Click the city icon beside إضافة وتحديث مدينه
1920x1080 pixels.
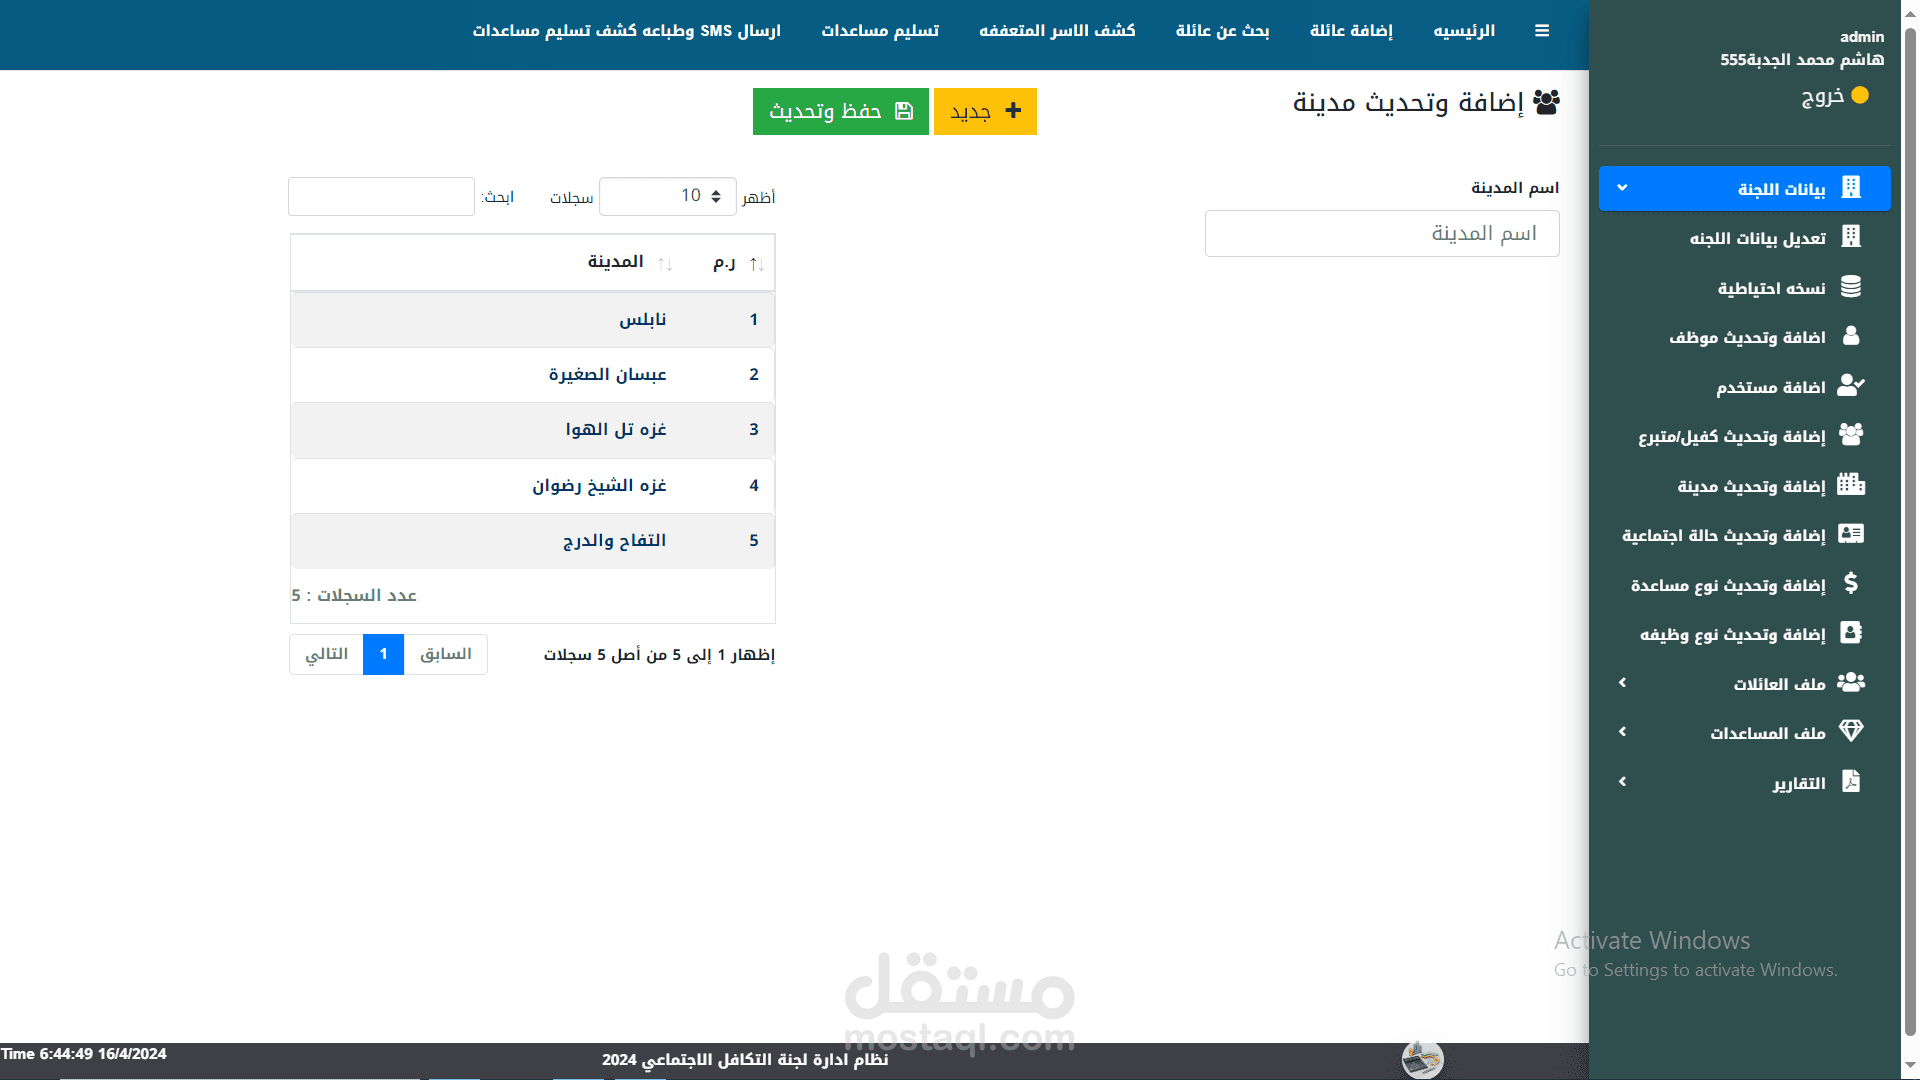point(1850,485)
